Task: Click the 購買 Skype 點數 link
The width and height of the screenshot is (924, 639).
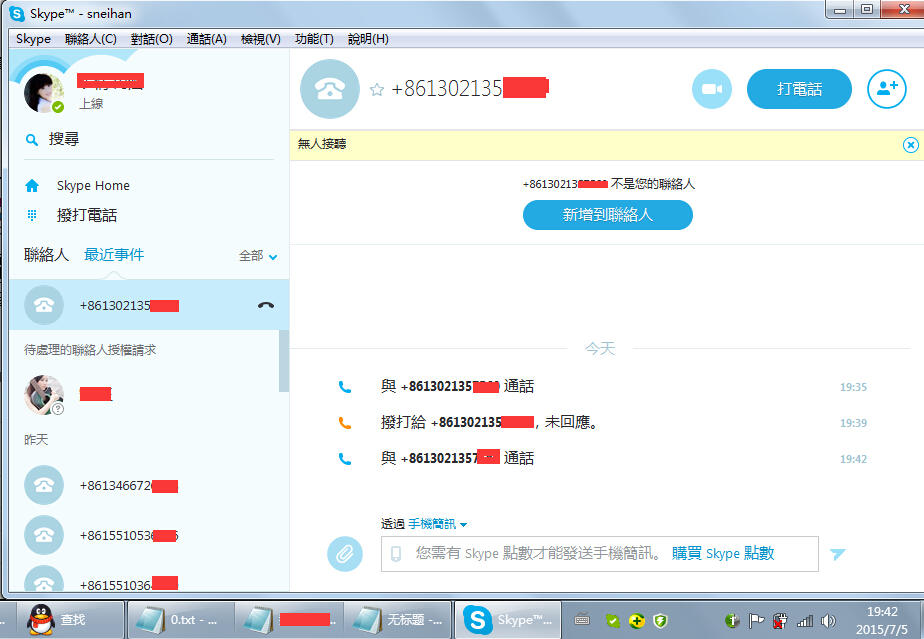Action: point(723,554)
